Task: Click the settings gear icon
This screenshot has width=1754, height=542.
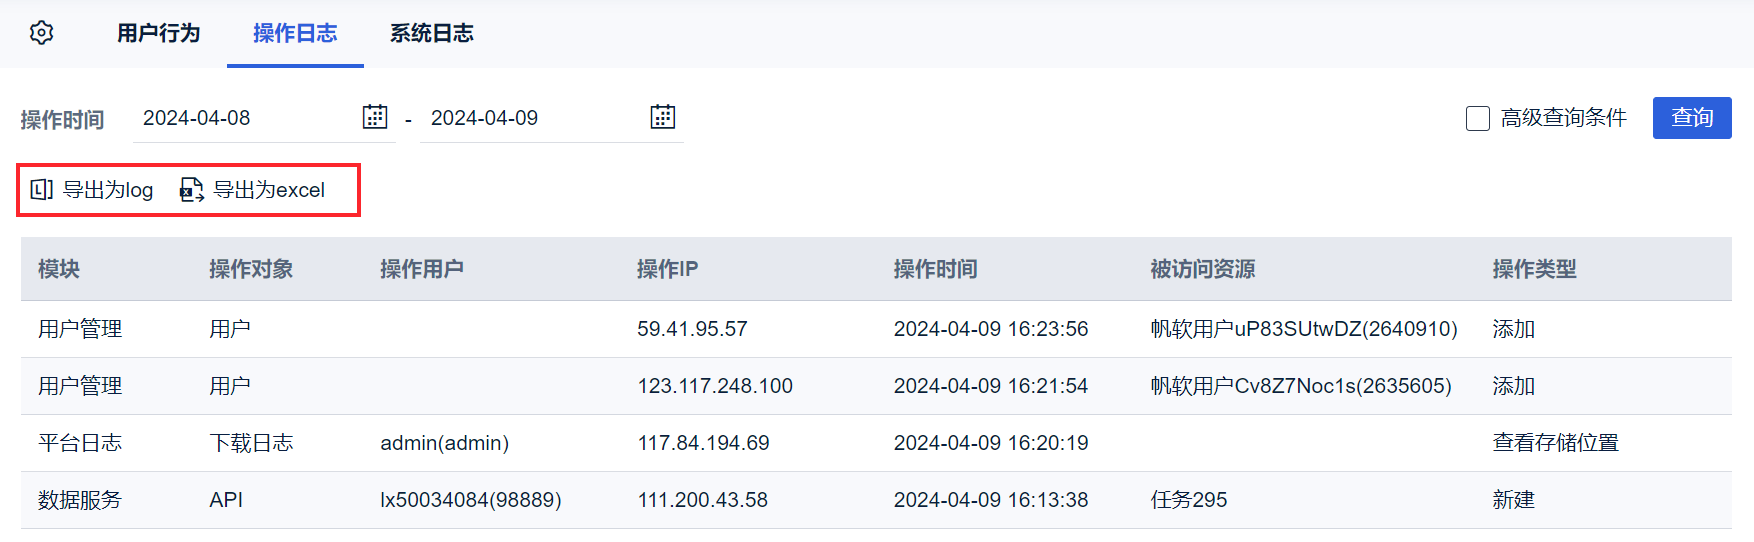Action: [41, 33]
